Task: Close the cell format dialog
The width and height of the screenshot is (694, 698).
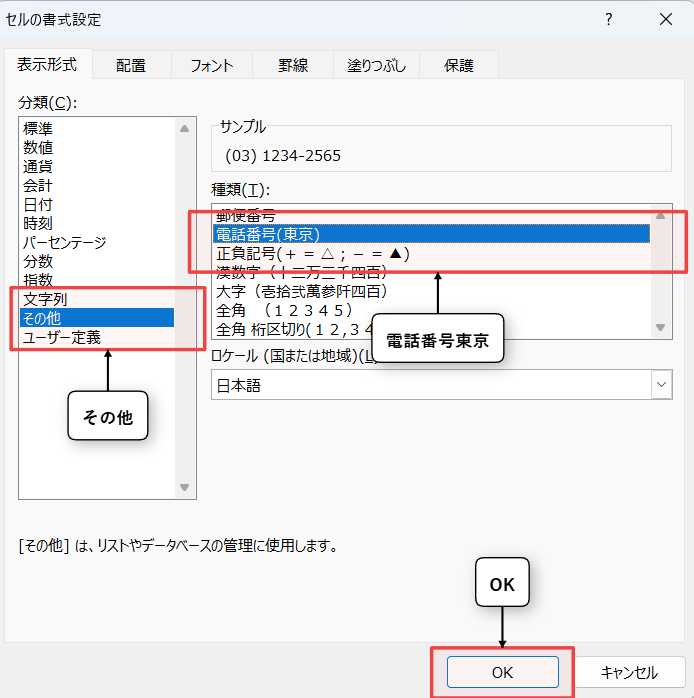Action: pyautogui.click(x=665, y=19)
